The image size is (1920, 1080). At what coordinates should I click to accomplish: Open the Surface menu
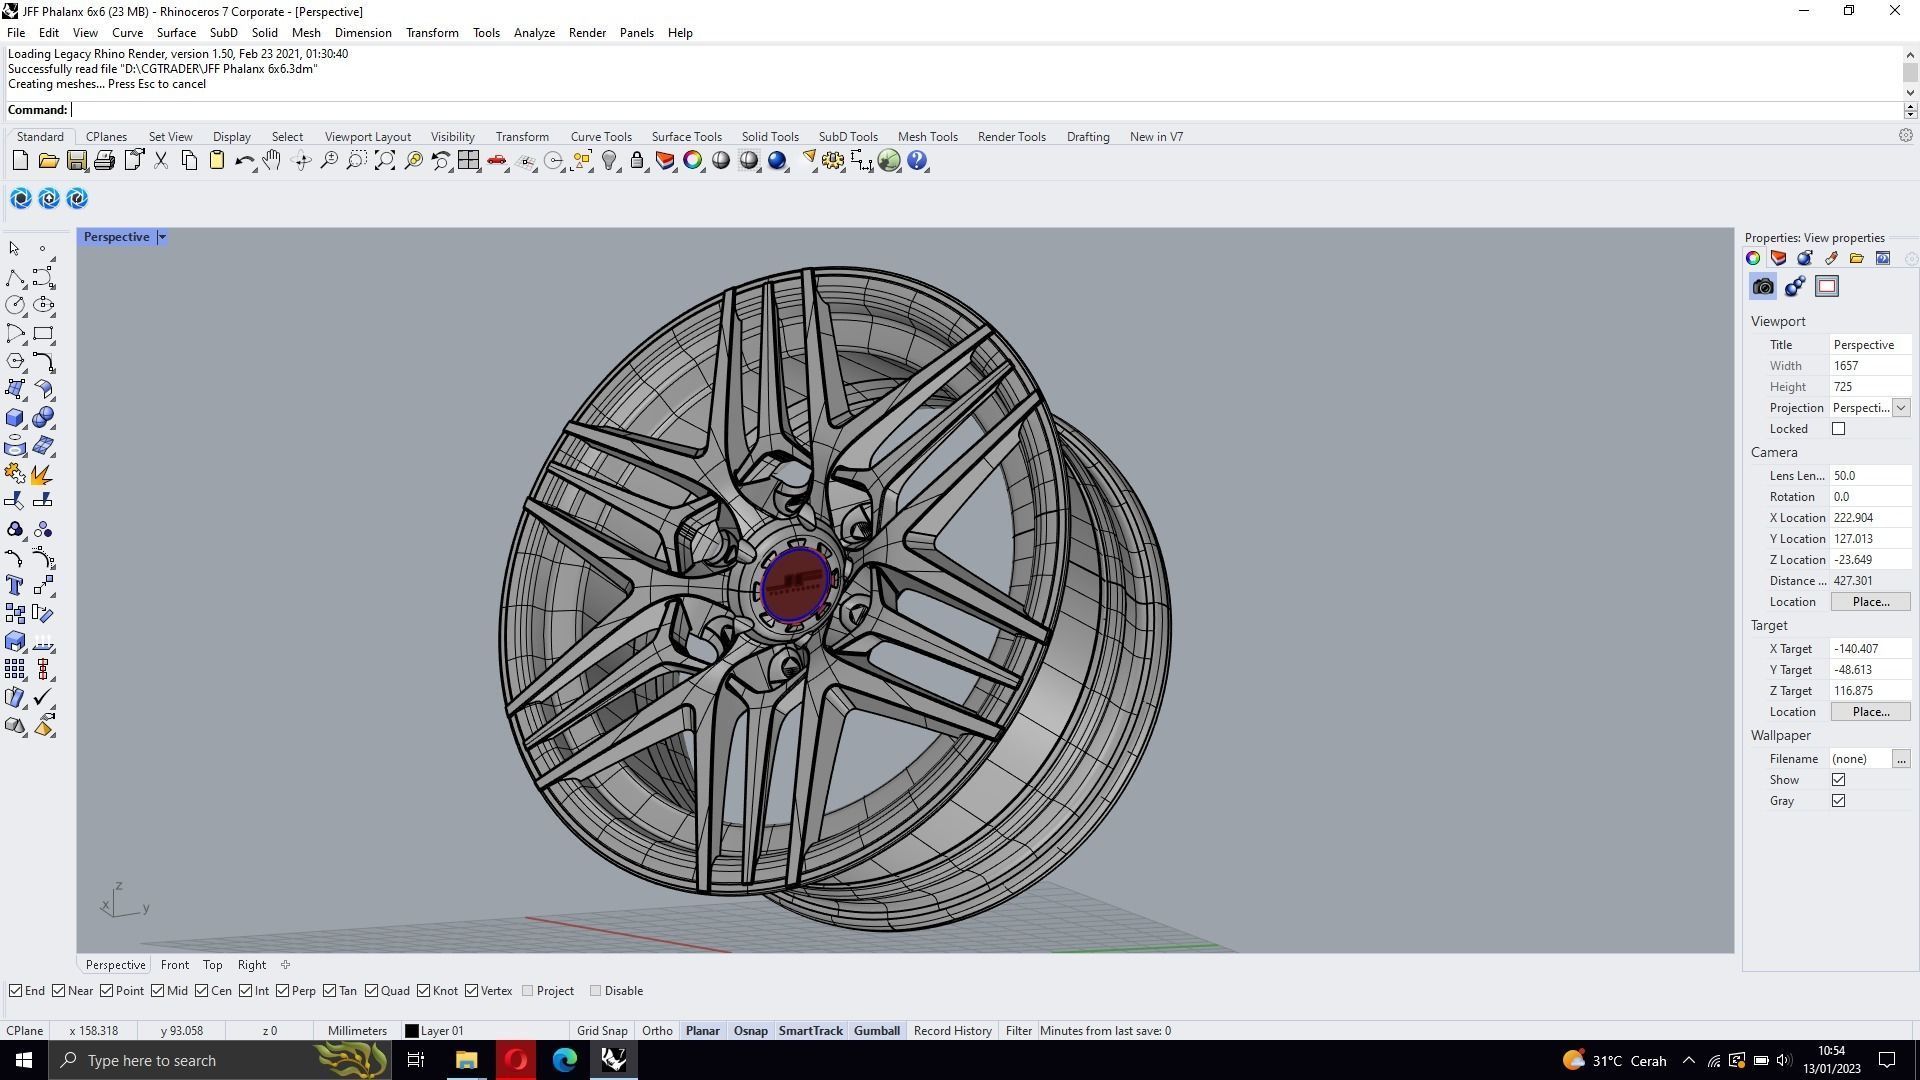point(176,33)
